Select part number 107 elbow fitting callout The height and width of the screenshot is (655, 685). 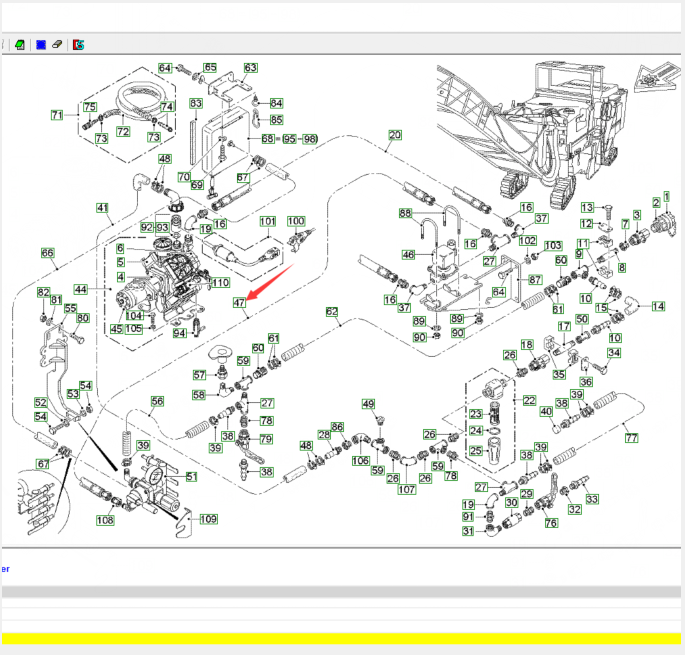click(x=406, y=490)
